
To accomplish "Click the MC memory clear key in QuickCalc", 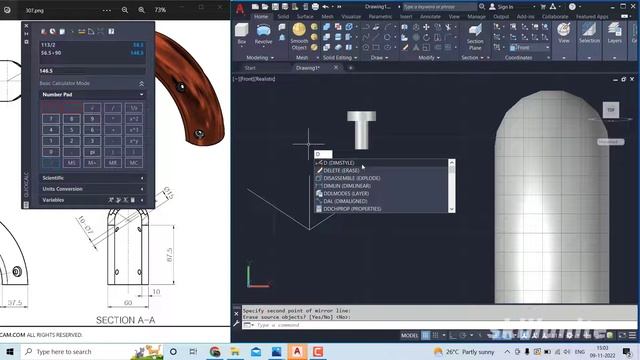I will click(133, 163).
